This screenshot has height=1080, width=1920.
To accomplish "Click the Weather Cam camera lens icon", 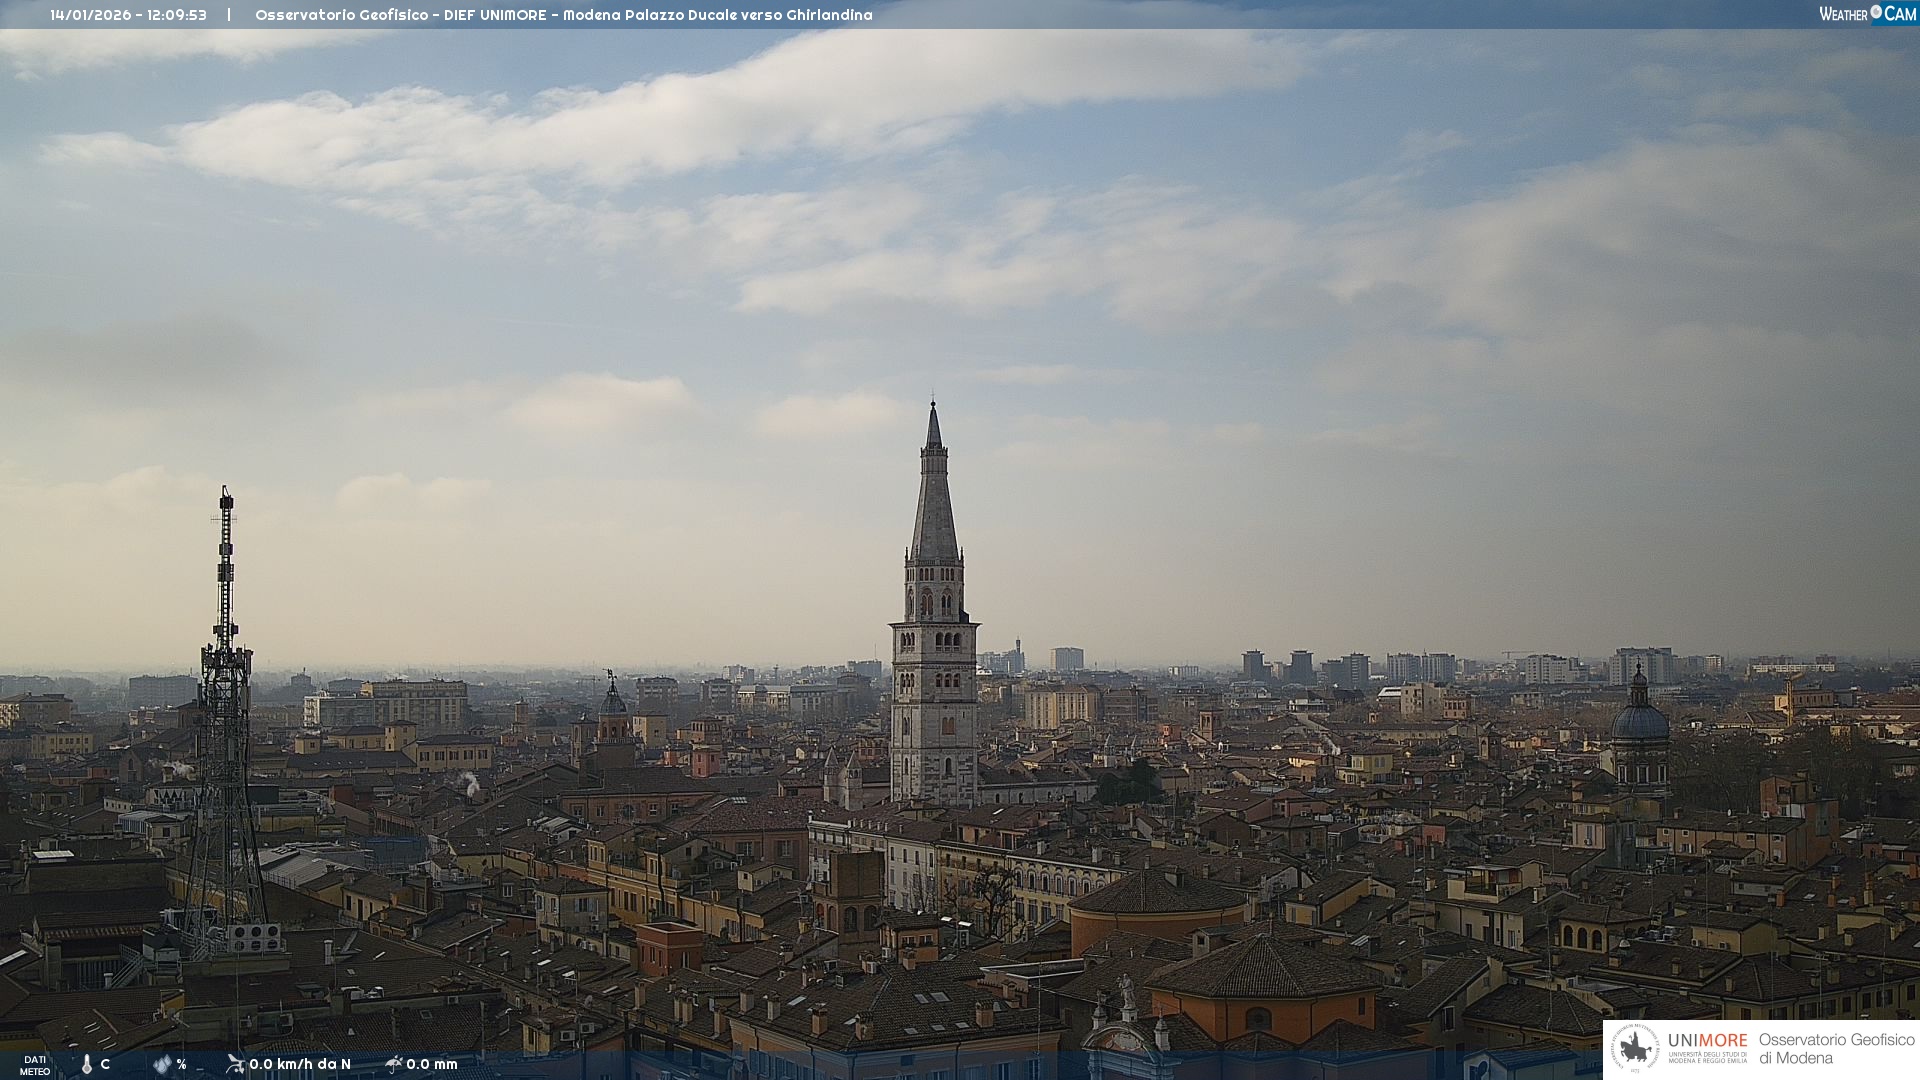I will [1876, 12].
